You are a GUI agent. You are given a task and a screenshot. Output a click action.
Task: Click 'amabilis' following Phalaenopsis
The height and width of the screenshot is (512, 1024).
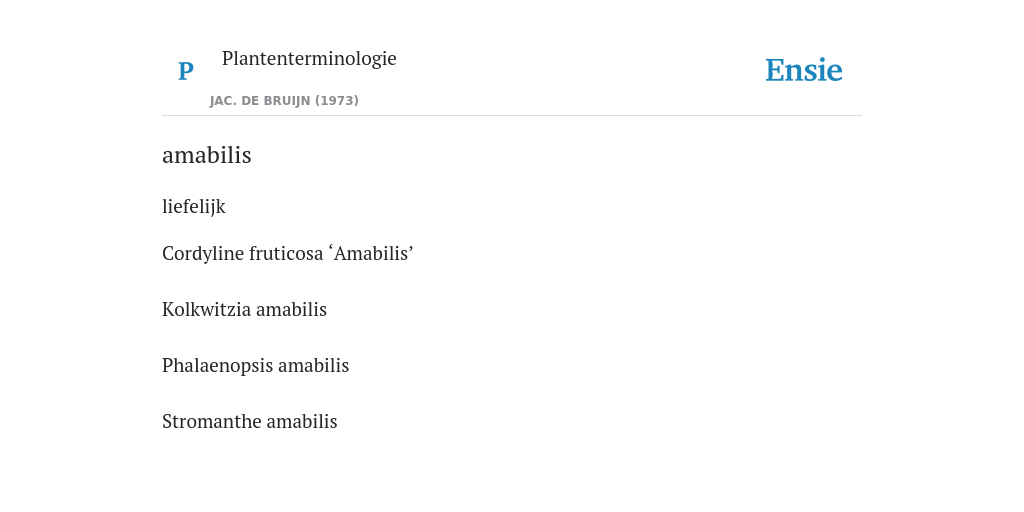(313, 366)
